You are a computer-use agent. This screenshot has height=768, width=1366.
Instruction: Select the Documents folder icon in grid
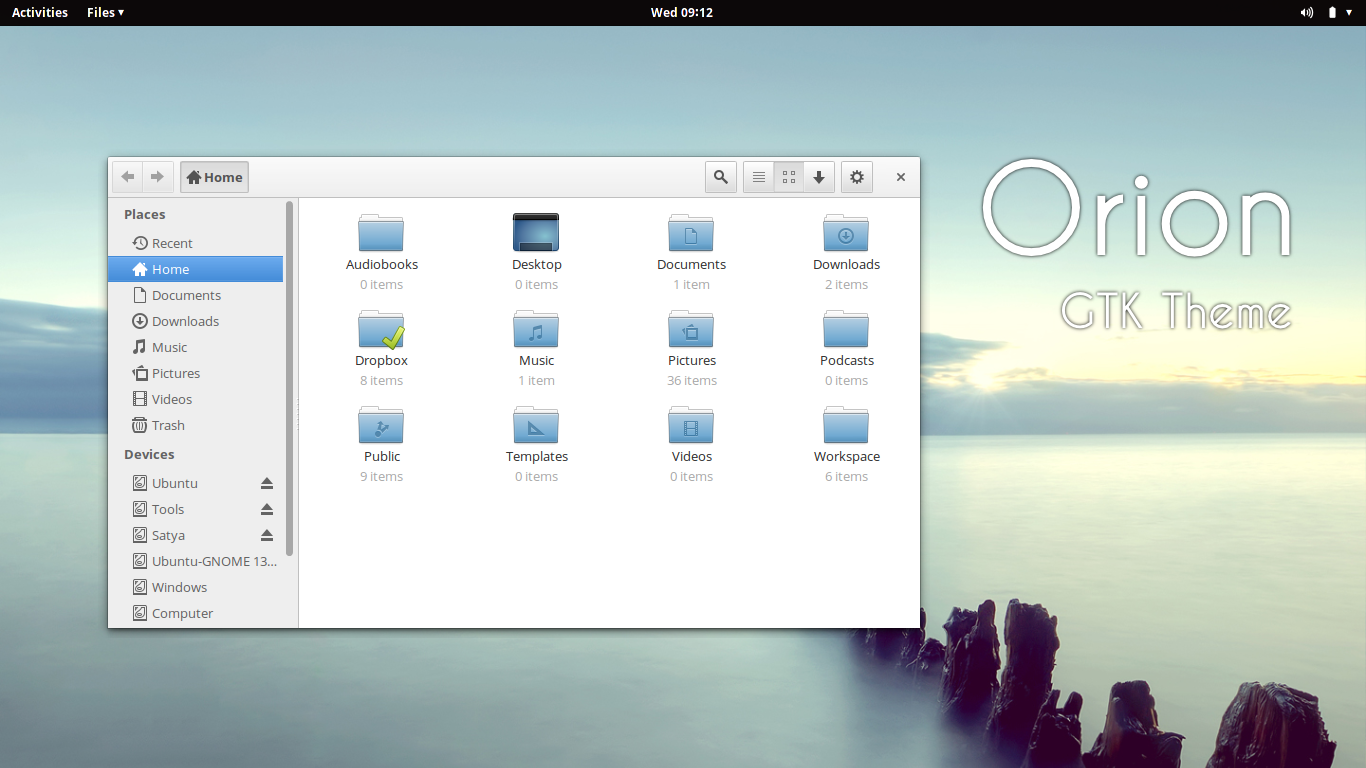pos(691,232)
